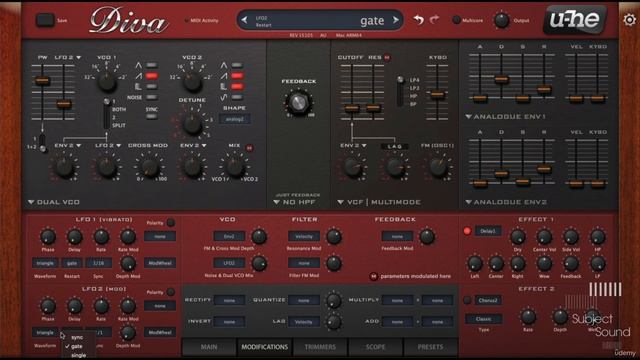Switch to the MAIN tab
The width and height of the screenshot is (640, 360).
pyautogui.click(x=209, y=347)
